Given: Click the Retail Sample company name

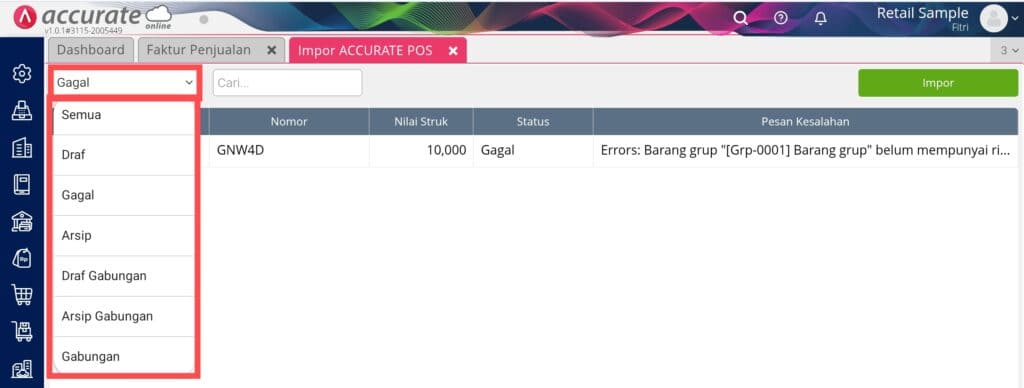Looking at the screenshot, I should pyautogui.click(x=922, y=13).
